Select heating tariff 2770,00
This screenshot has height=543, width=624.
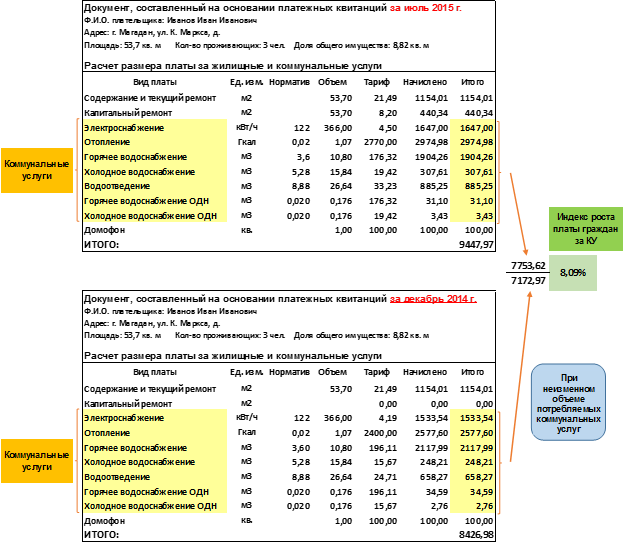point(380,142)
